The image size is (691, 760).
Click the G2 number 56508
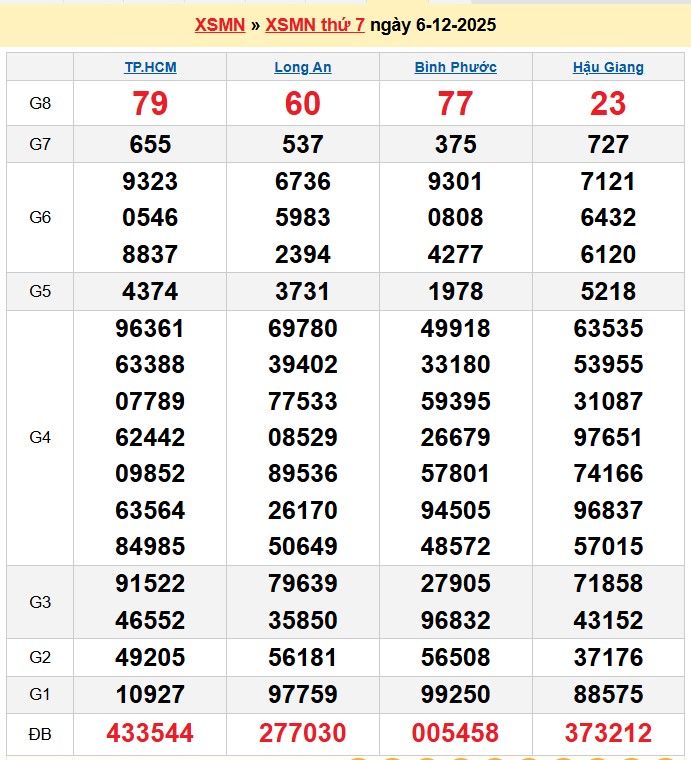point(455,657)
